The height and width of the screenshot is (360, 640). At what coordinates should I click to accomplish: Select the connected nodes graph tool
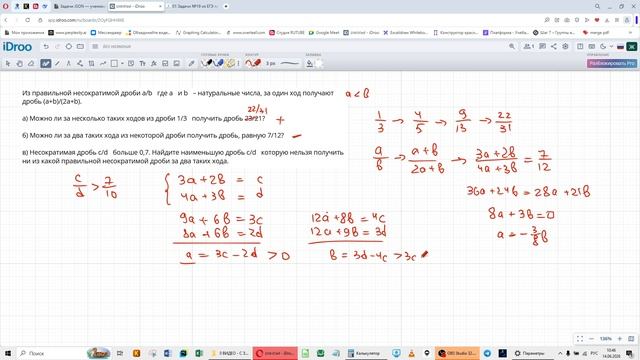pyautogui.click(x=80, y=63)
